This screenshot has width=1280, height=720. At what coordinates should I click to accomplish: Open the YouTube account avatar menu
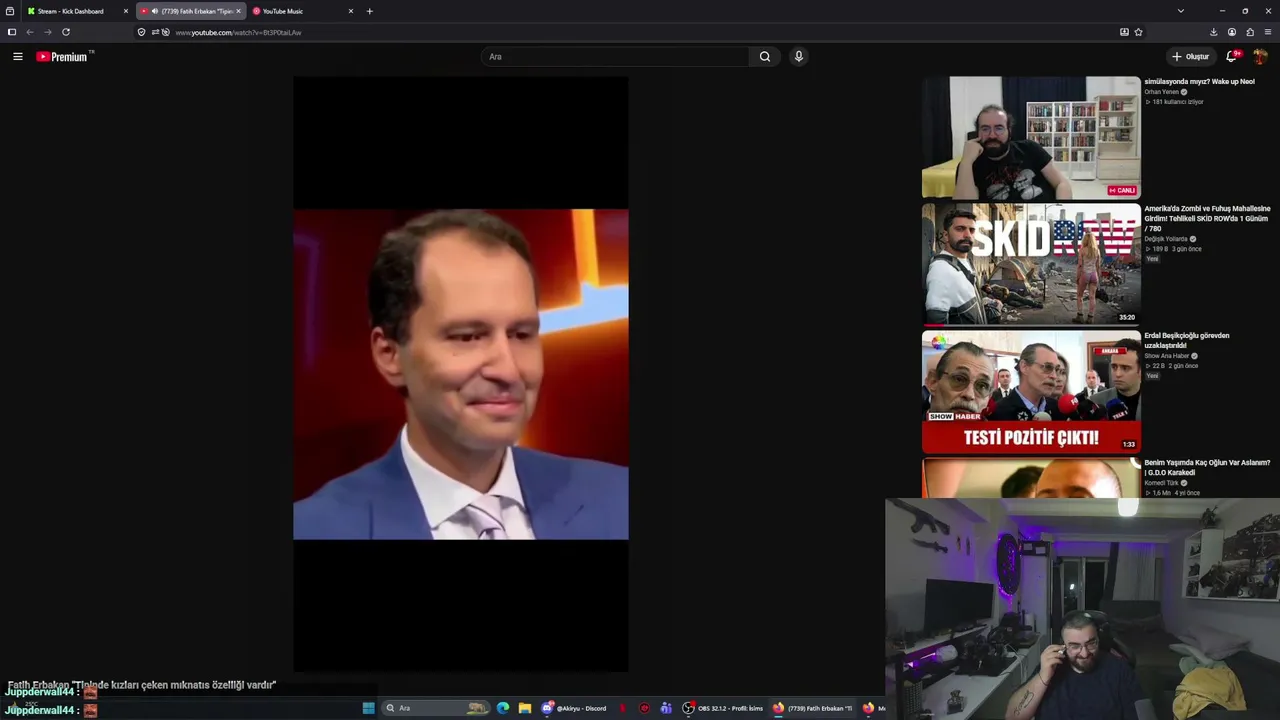pos(1260,57)
